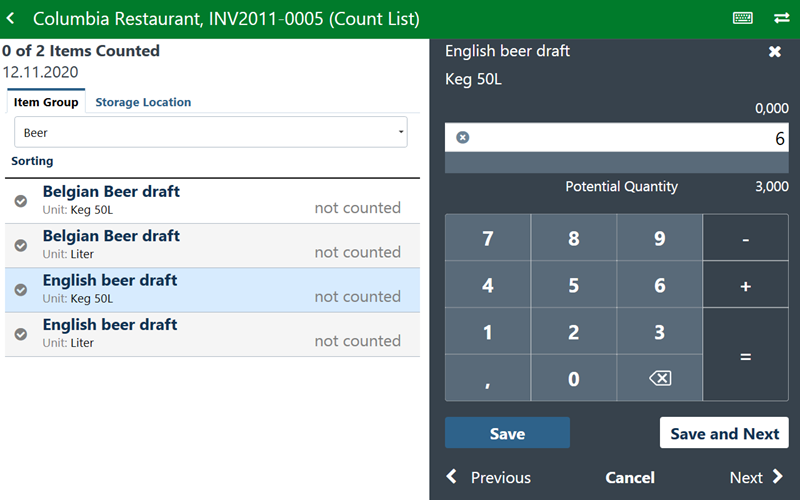Open the on-screen keyboard icon
The width and height of the screenshot is (800, 500).
pos(743,19)
